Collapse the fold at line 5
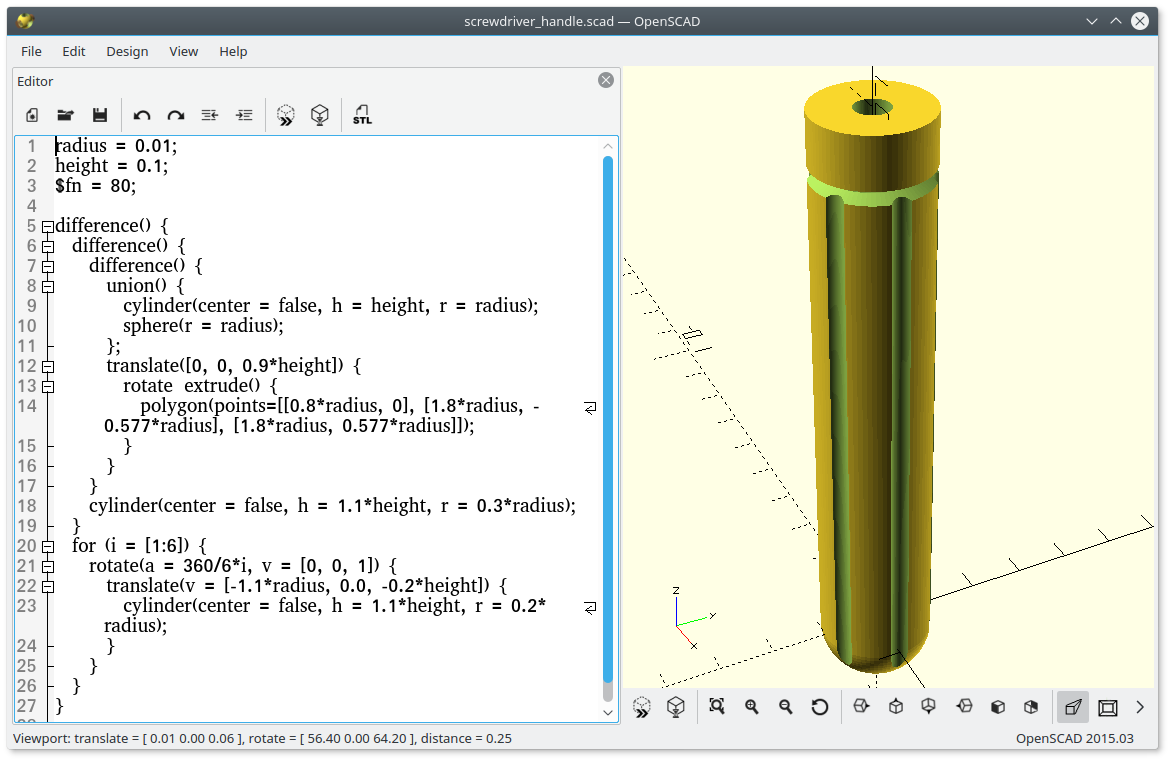The width and height of the screenshot is (1171, 762). (48, 226)
